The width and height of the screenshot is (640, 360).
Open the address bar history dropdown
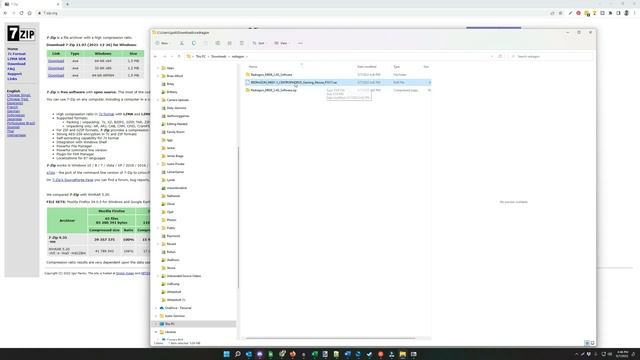point(492,56)
